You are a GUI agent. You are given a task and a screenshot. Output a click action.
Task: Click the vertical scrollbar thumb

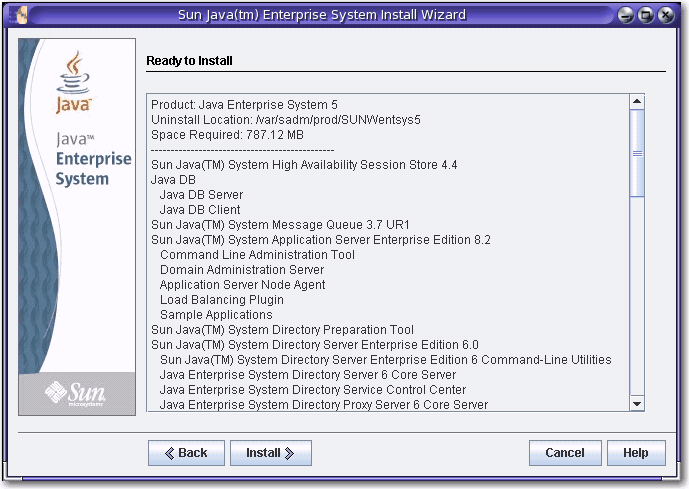point(637,153)
